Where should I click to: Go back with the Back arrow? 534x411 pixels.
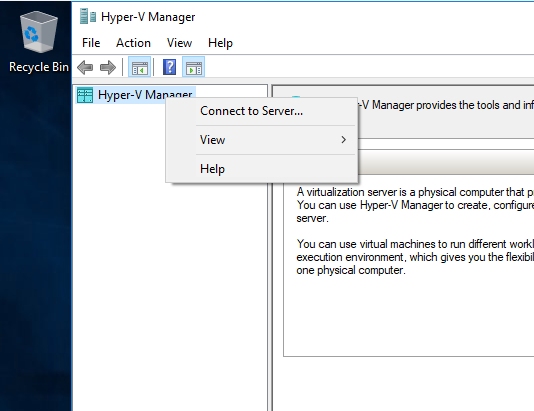pyautogui.click(x=85, y=67)
